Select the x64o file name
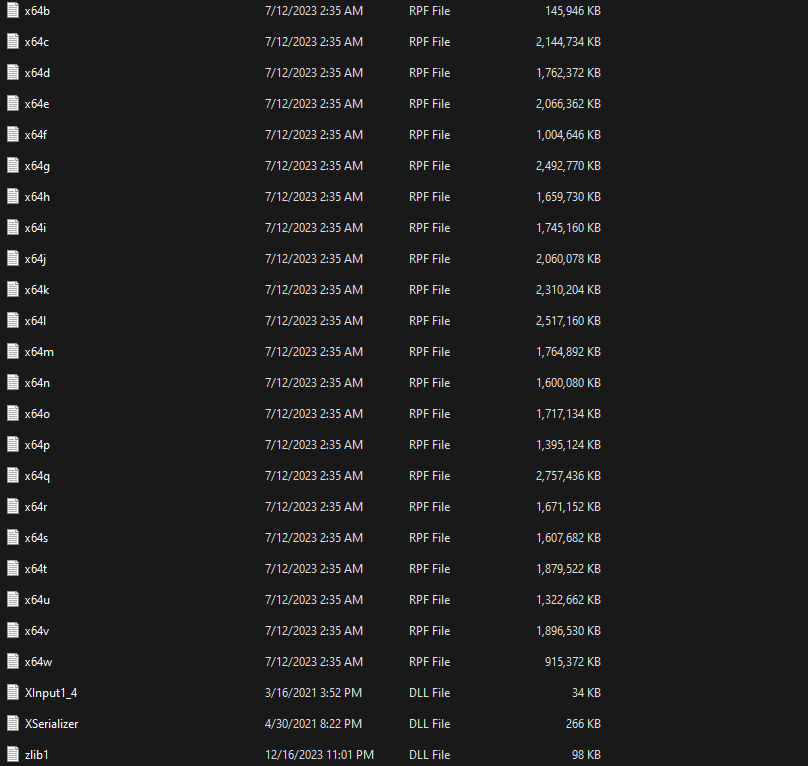808x766 pixels. click(x=37, y=414)
